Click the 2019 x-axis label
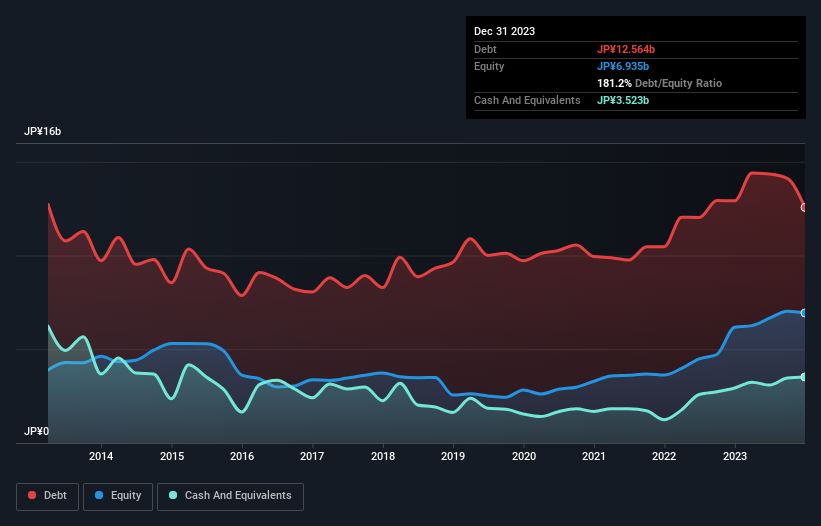Image resolution: width=821 pixels, height=526 pixels. (x=453, y=456)
